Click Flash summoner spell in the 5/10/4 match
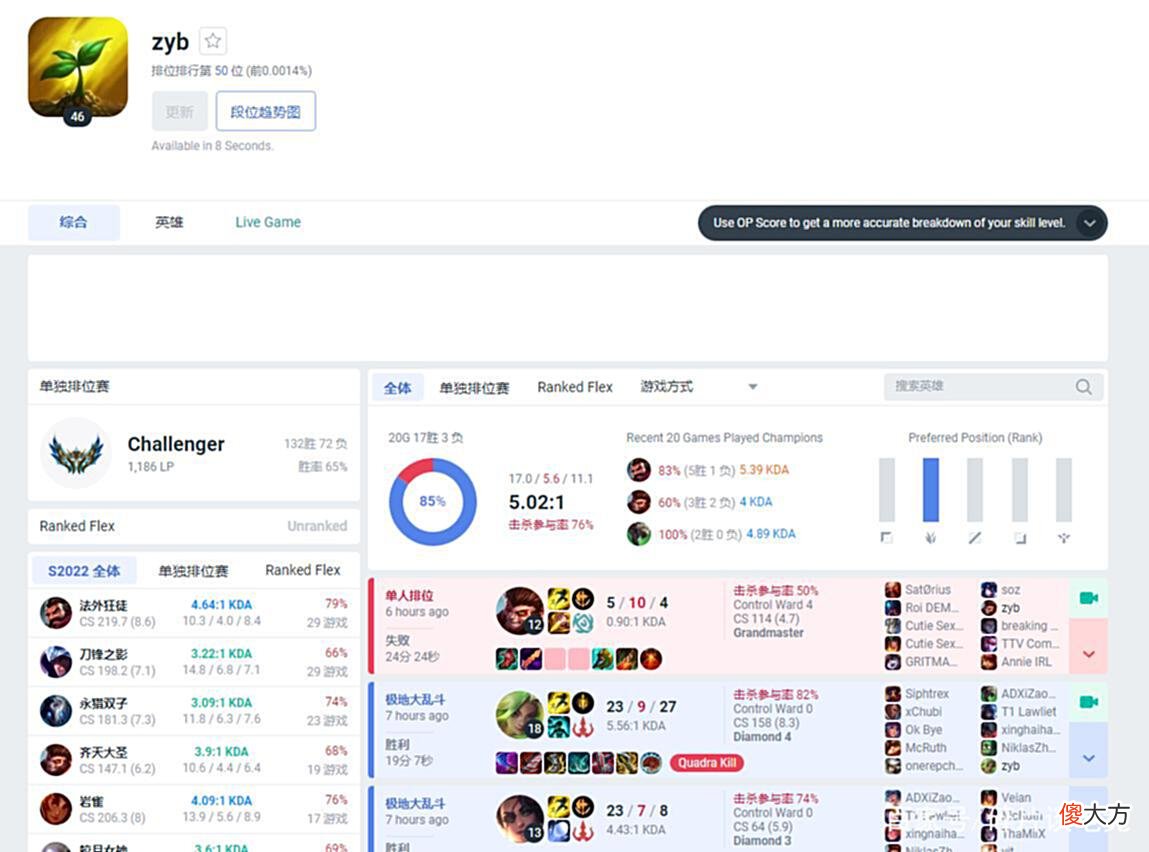Screen dimensions: 1149x852 click(558, 599)
